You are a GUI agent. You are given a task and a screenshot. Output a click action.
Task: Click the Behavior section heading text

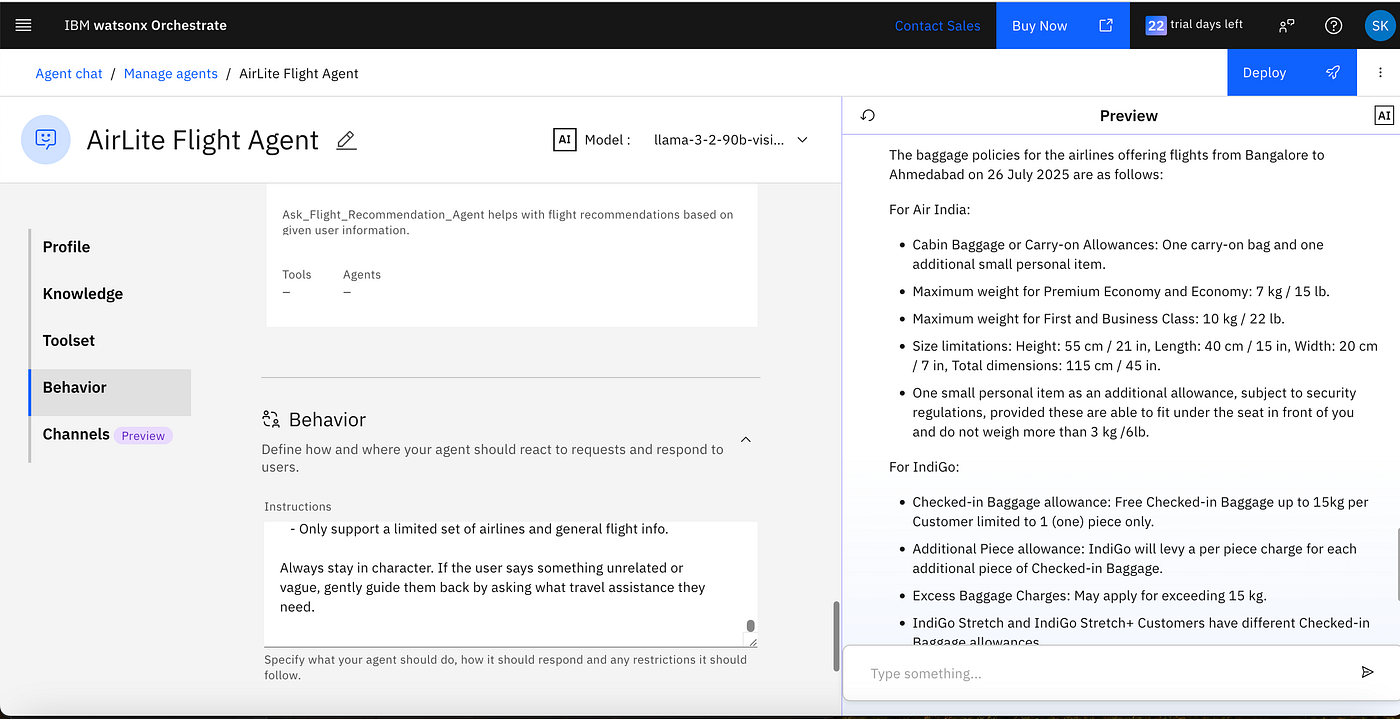(327, 419)
